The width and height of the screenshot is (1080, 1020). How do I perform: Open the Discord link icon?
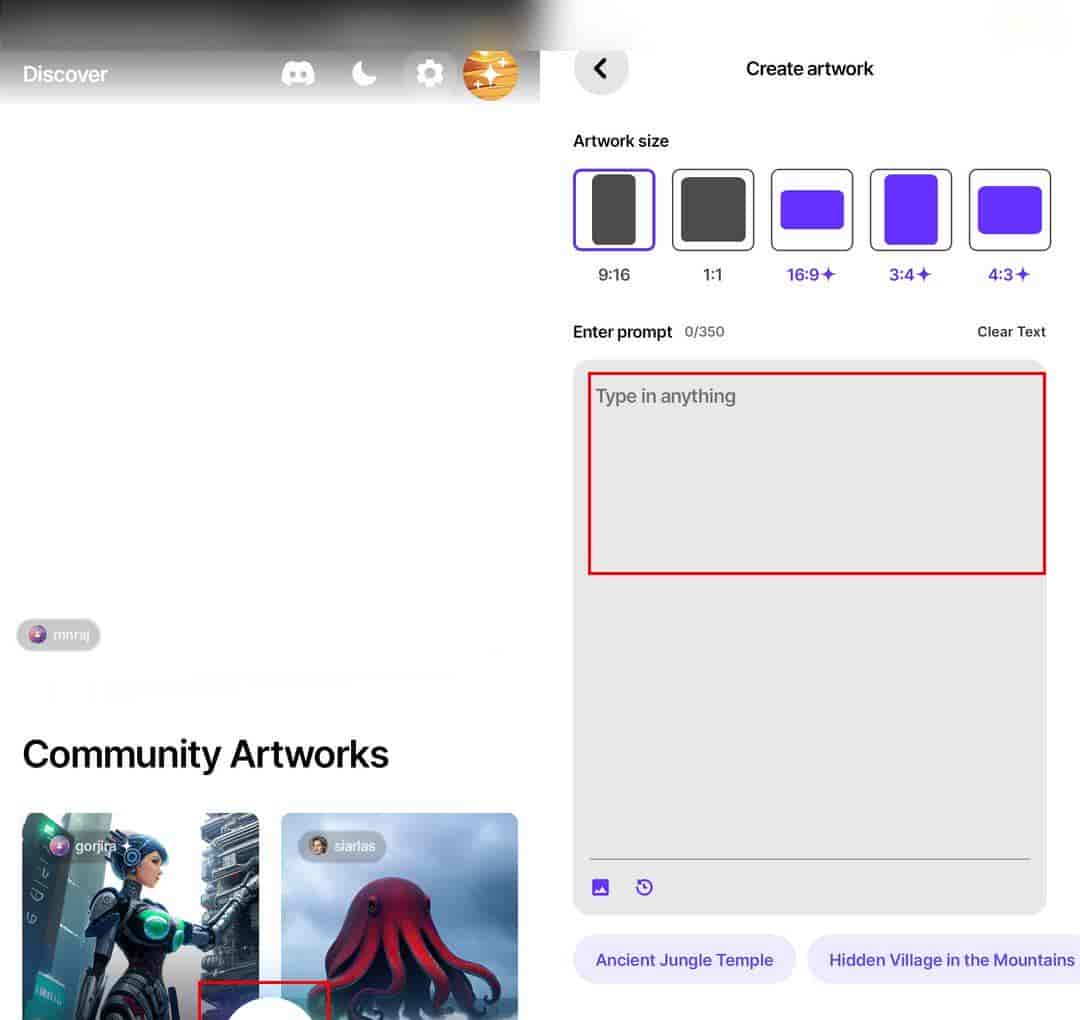(x=298, y=73)
